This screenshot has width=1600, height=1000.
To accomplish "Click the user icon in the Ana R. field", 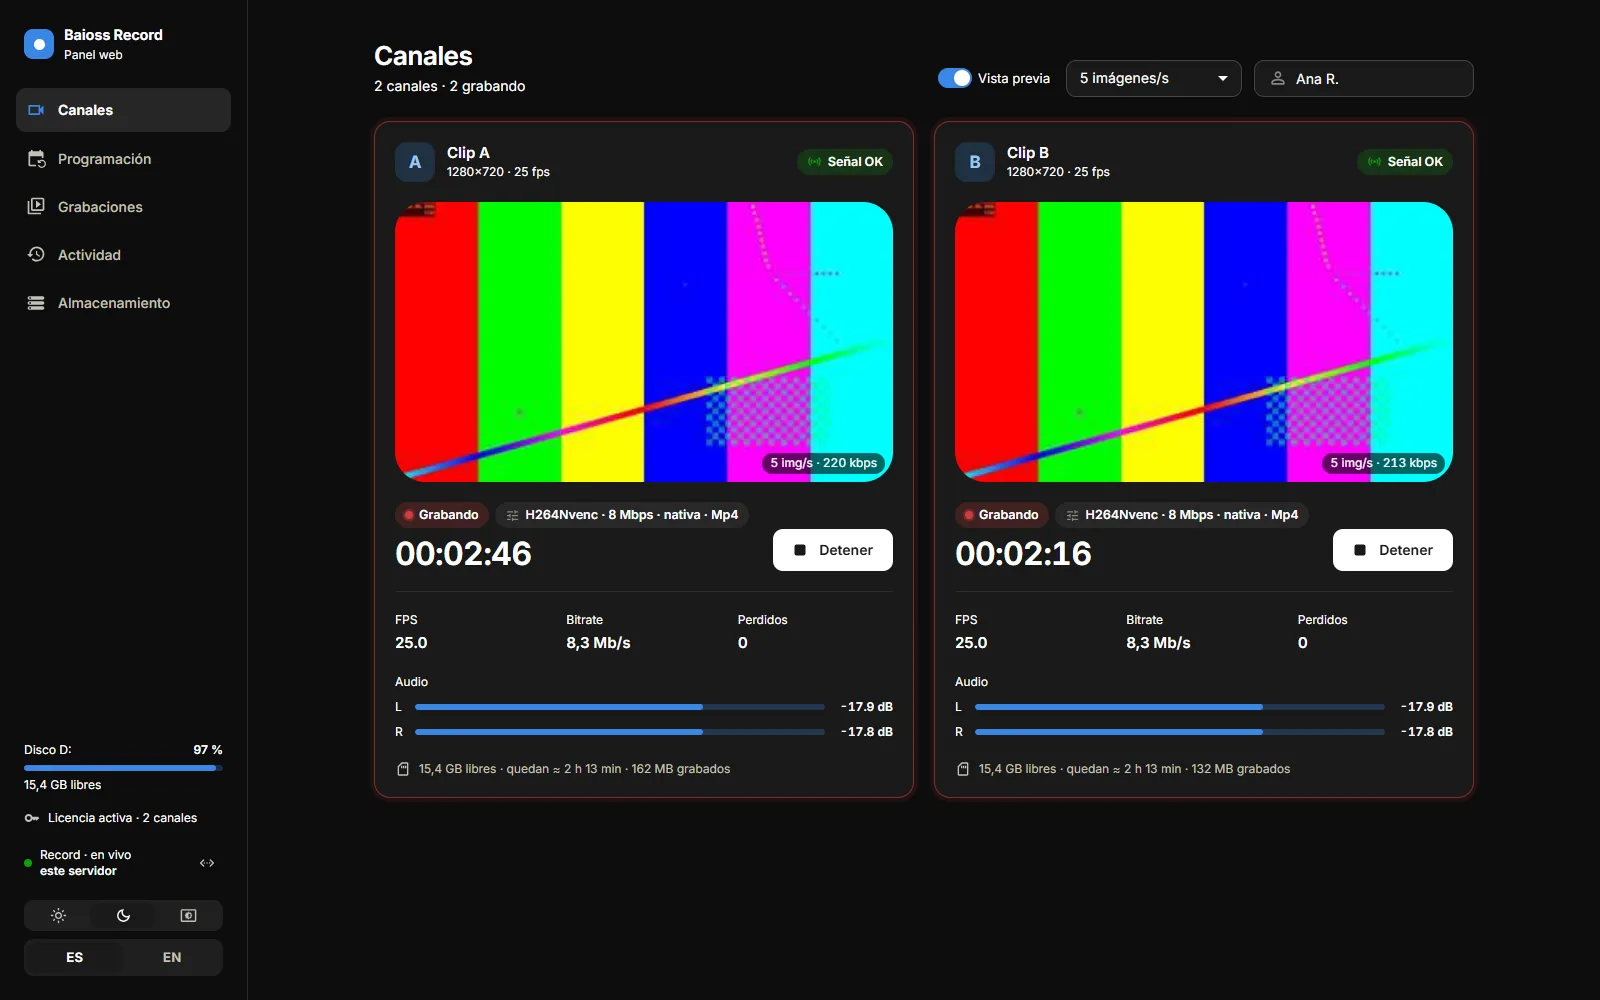I will tap(1278, 78).
